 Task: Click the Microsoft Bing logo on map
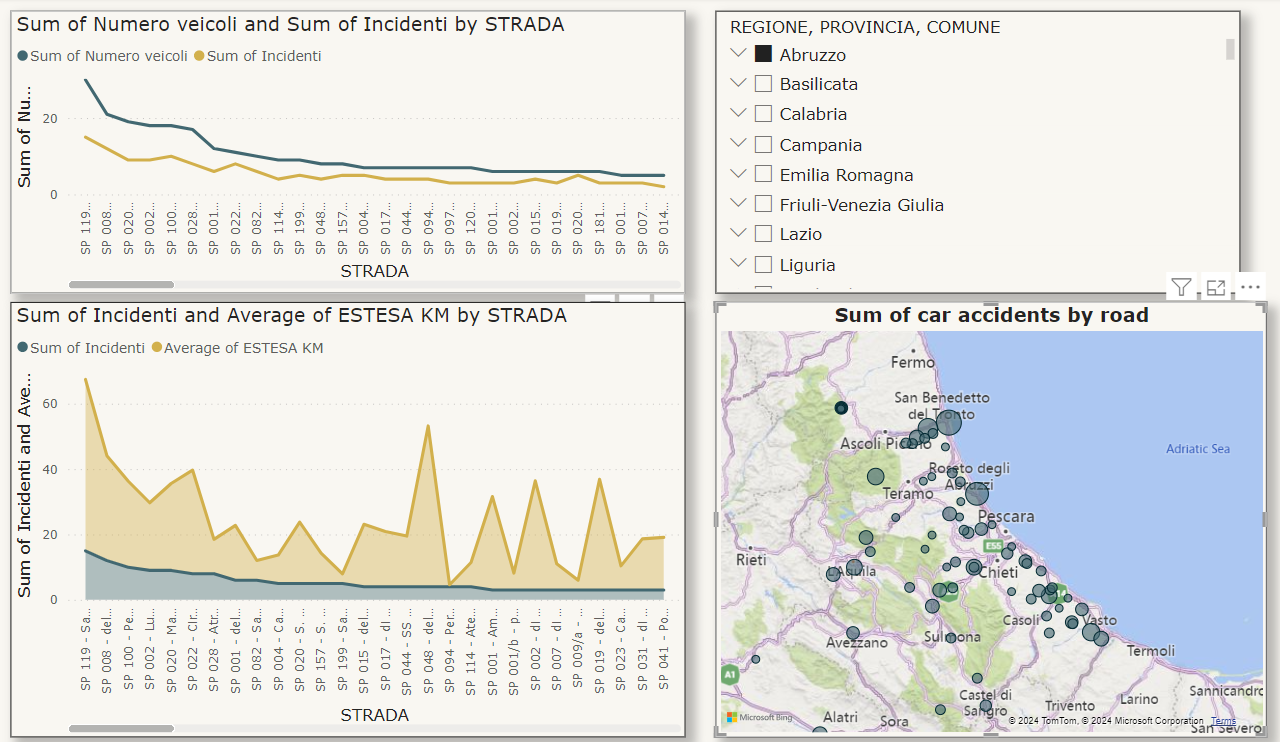(x=760, y=718)
